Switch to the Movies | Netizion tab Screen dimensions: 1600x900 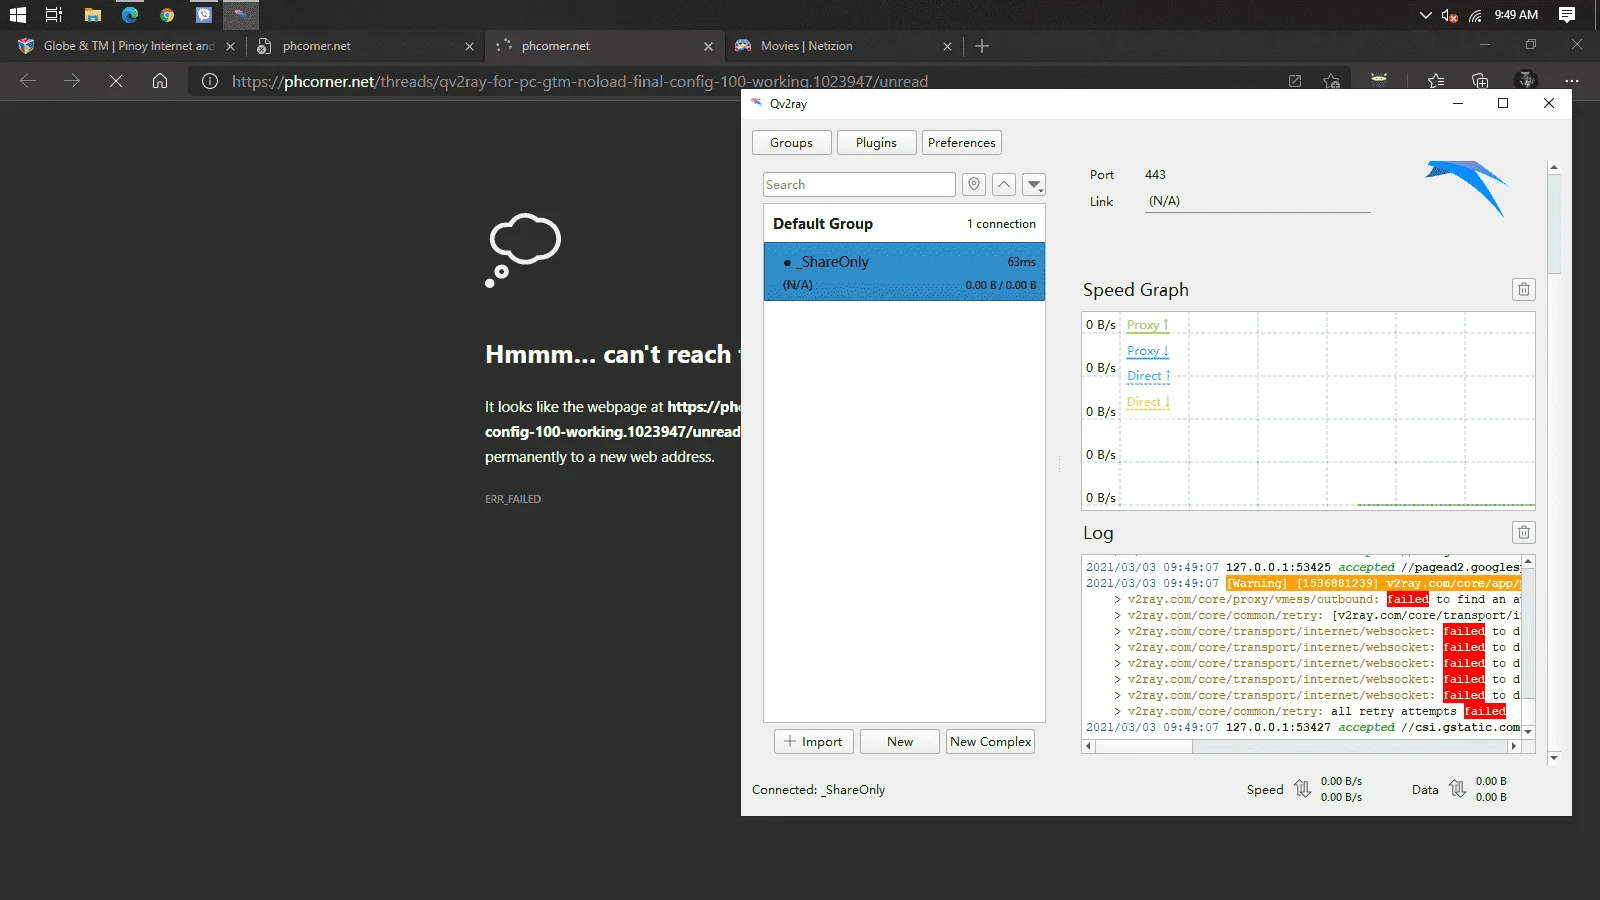point(843,46)
